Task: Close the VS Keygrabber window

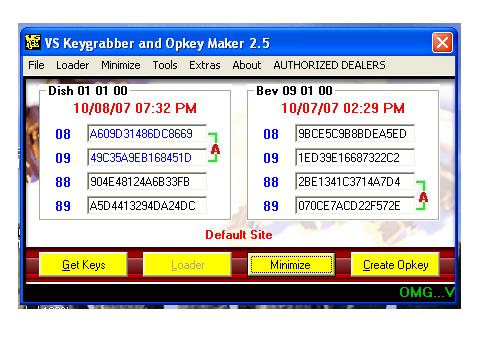Action: click(x=442, y=43)
